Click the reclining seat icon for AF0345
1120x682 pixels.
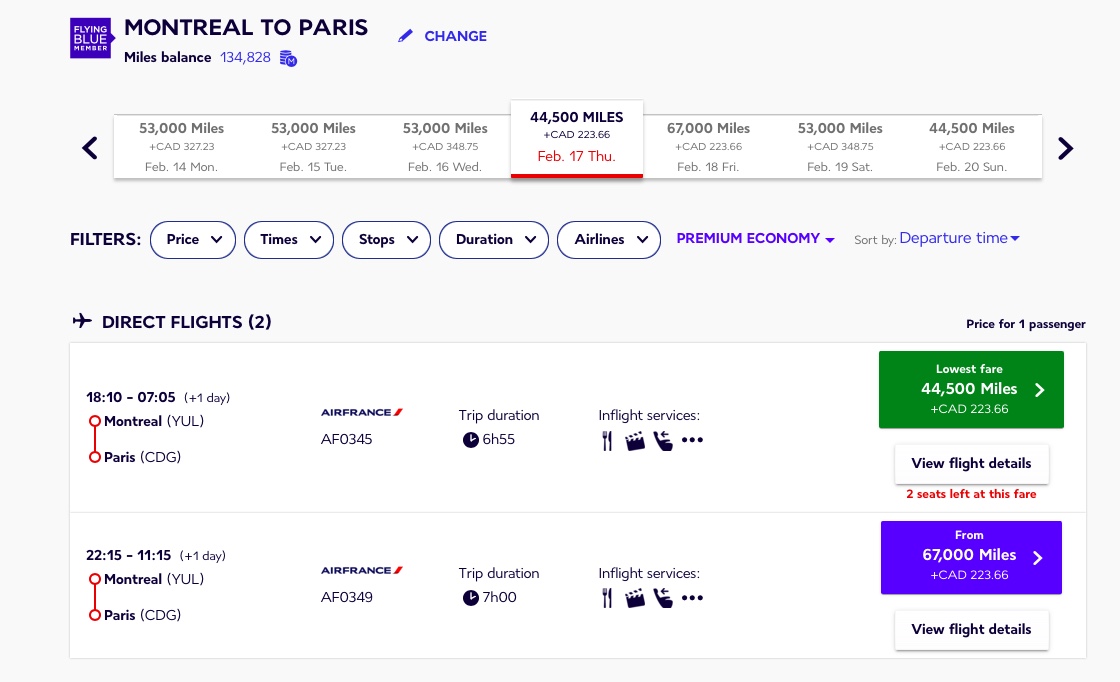click(663, 441)
